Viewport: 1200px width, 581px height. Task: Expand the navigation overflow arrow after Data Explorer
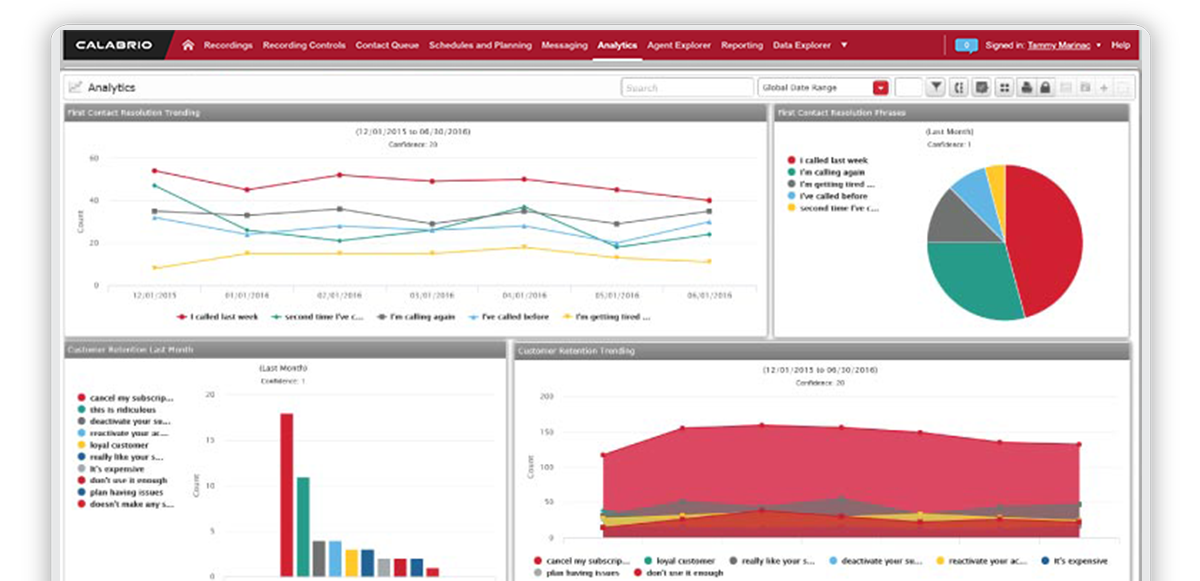pyautogui.click(x=844, y=45)
